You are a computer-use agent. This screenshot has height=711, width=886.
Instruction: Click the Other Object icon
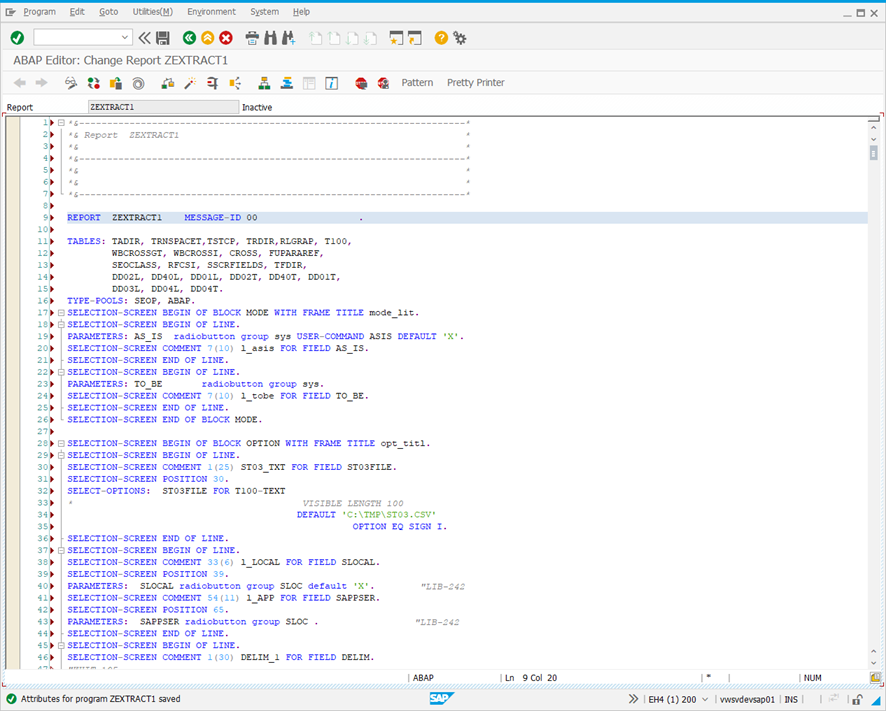pos(116,83)
